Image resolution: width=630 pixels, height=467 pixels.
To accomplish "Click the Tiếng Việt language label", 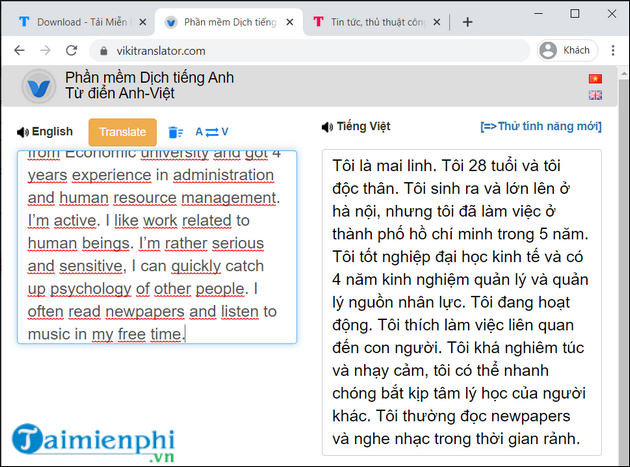I will [x=364, y=126].
